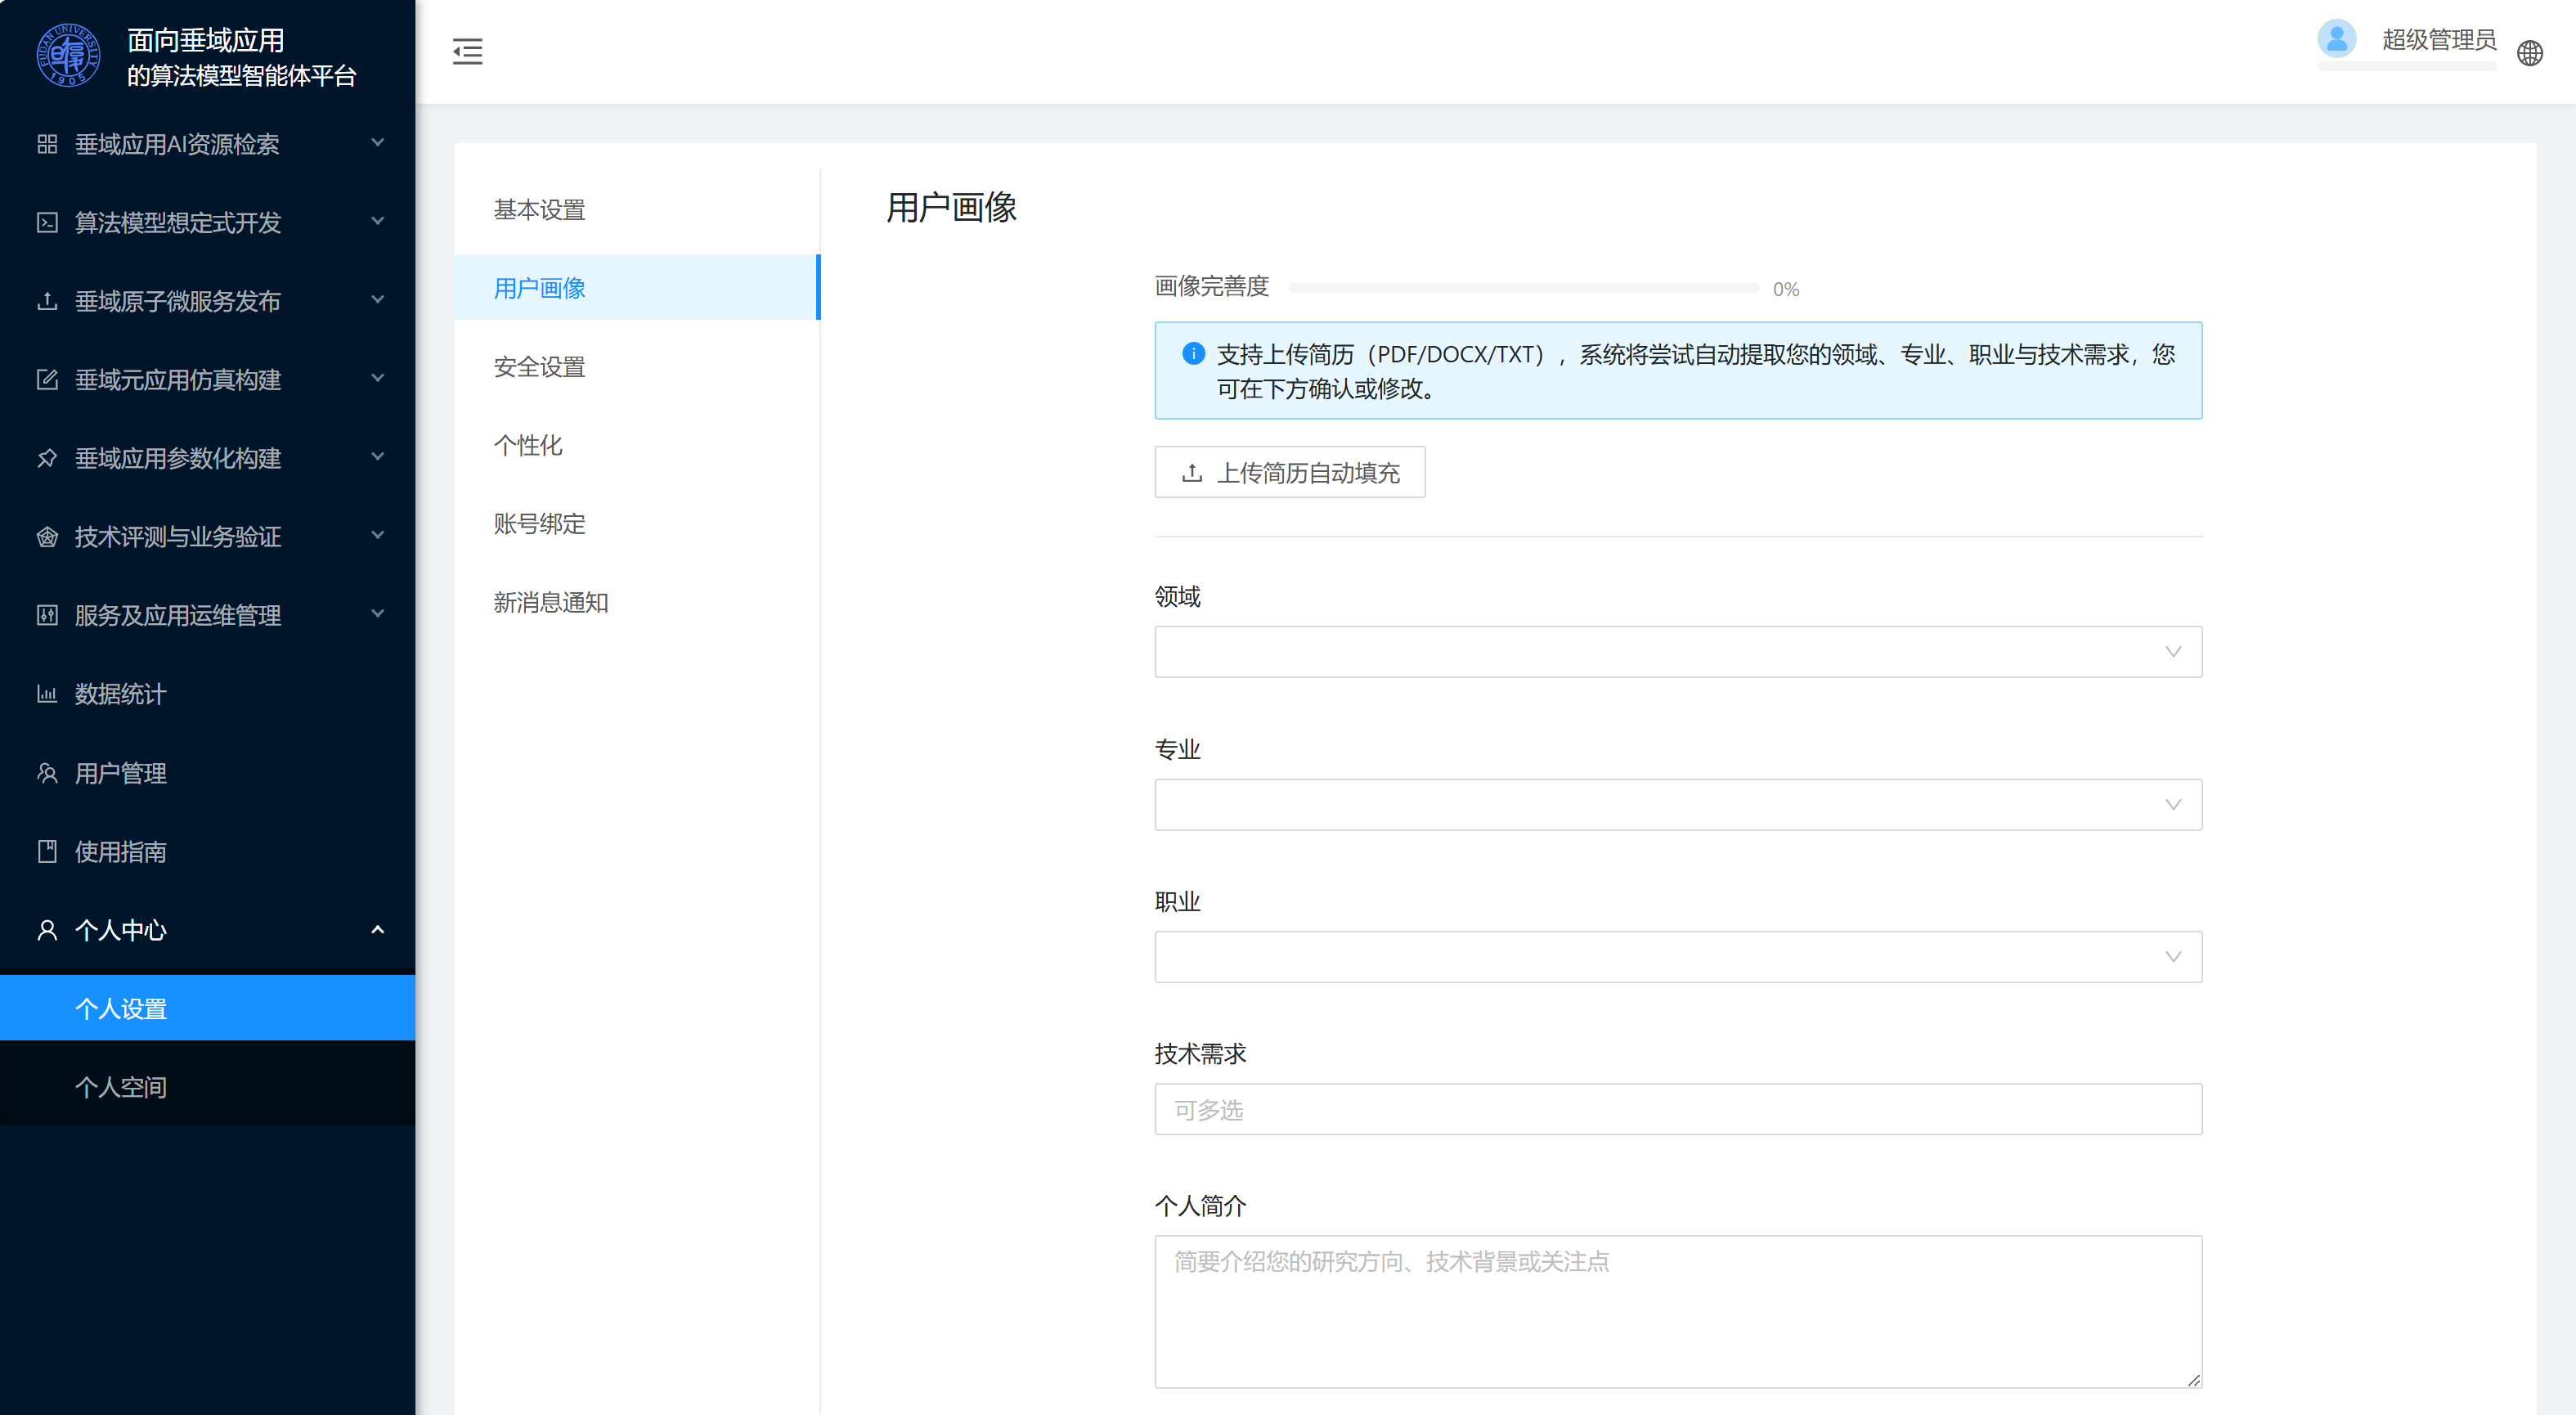Open 个人空间 in sidebar
The width and height of the screenshot is (2576, 1415).
coord(207,1087)
